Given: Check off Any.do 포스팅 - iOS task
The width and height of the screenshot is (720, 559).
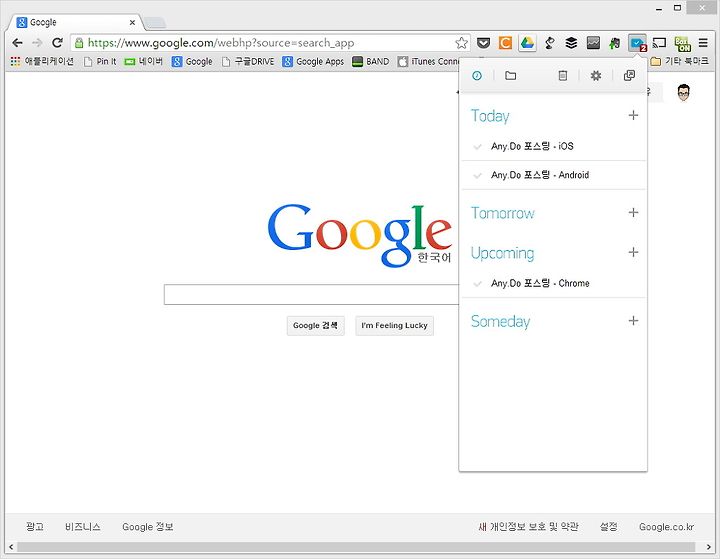Looking at the screenshot, I should pos(478,147).
